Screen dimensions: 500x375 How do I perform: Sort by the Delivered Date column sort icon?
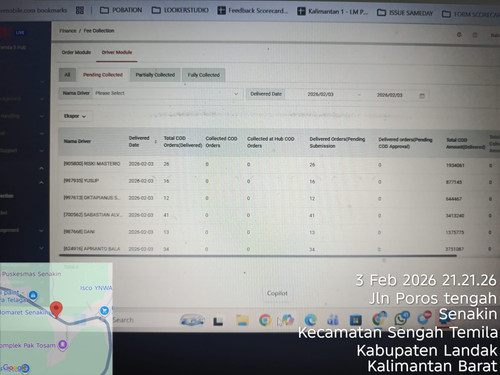pos(156,142)
